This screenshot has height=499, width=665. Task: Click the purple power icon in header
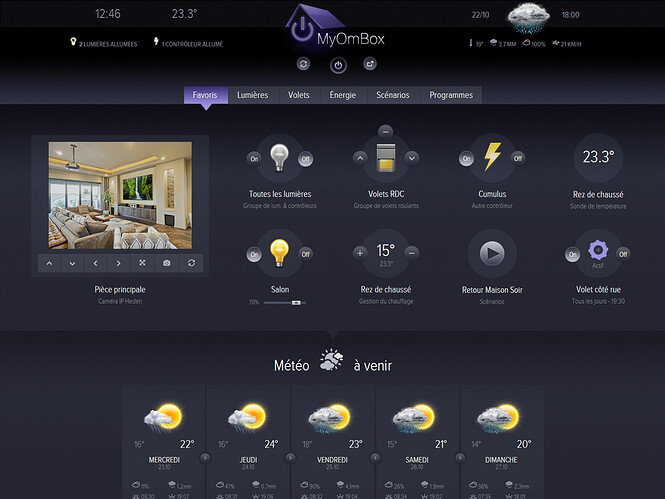[338, 65]
